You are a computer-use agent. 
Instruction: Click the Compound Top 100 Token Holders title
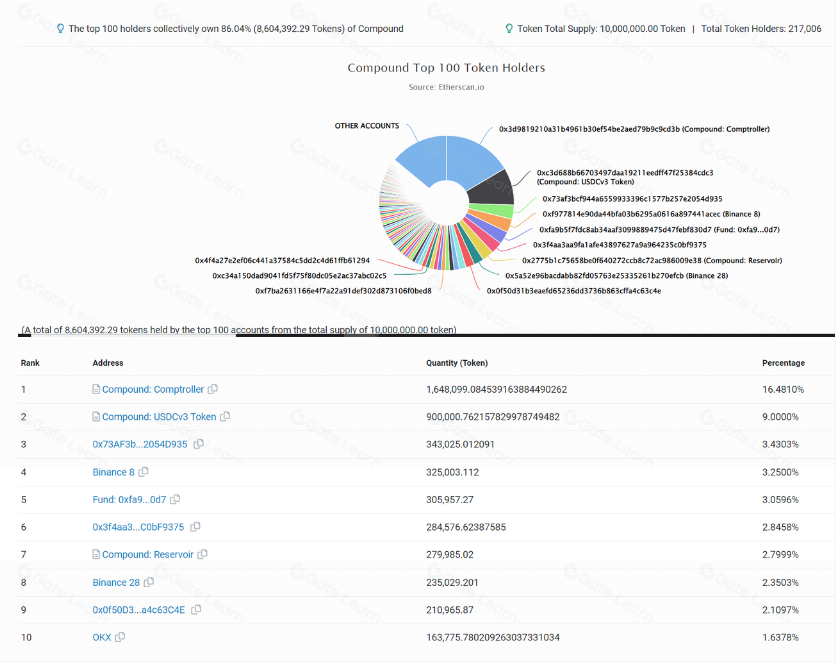tap(446, 68)
